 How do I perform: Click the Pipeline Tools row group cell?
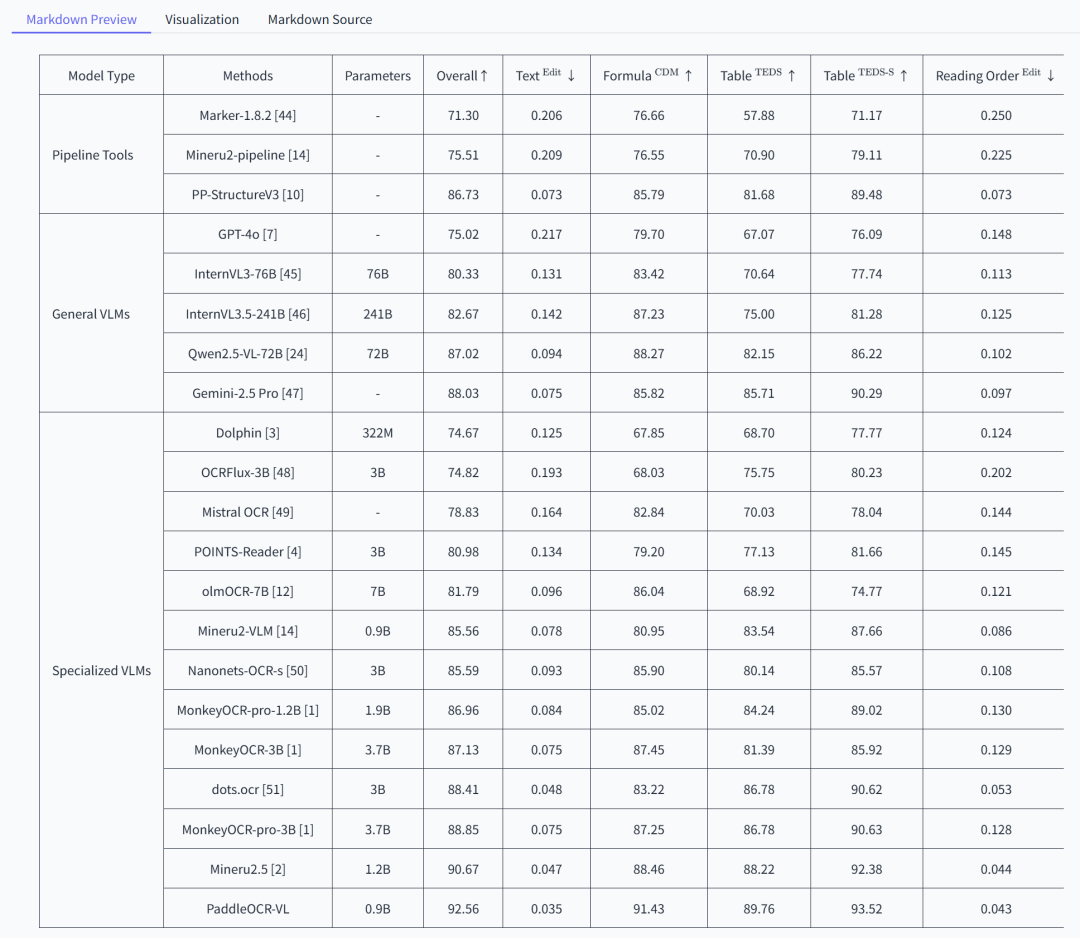click(92, 155)
